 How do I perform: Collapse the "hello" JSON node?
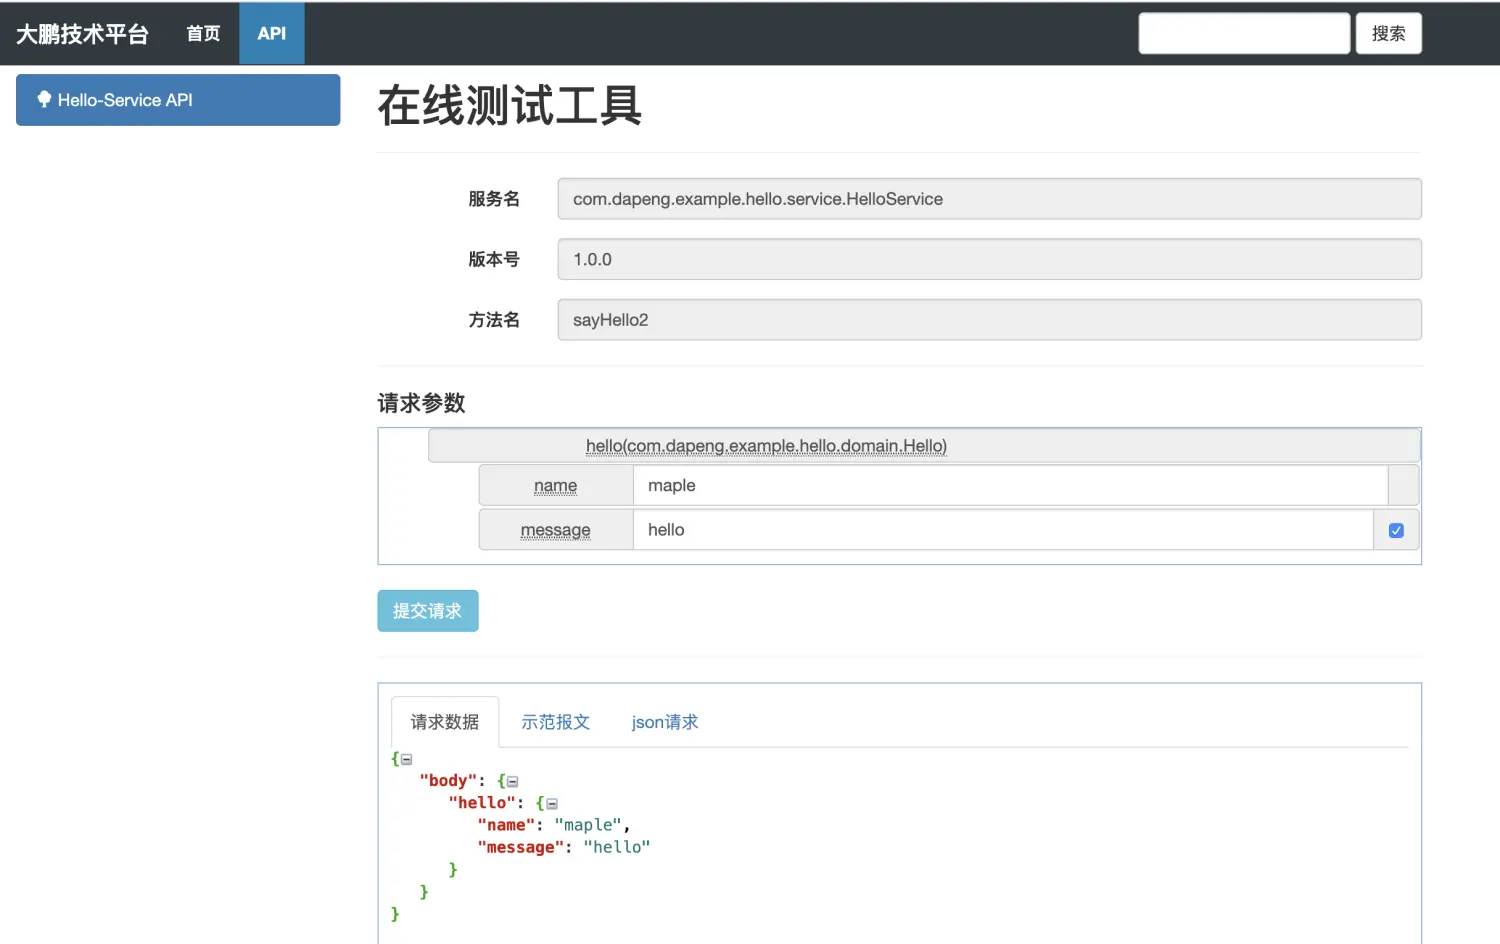click(x=552, y=804)
